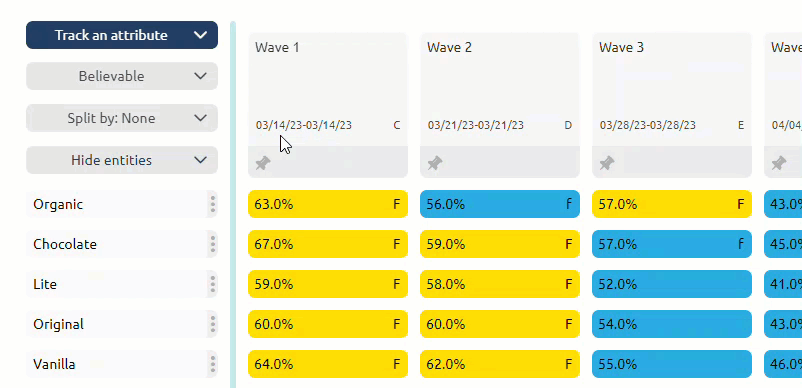Open the Vanilla row three-dot menu
Viewport: 802px width, 388px height.
[x=213, y=364]
